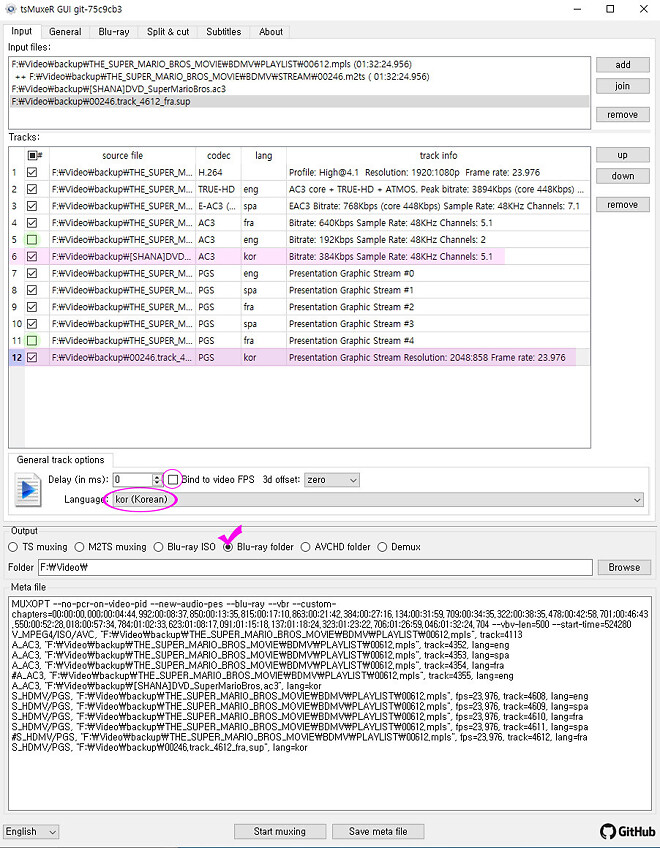The height and width of the screenshot is (848, 660).
Task: Uncheck track 3 E-AC3 spa checkbox
Action: [x=32, y=206]
